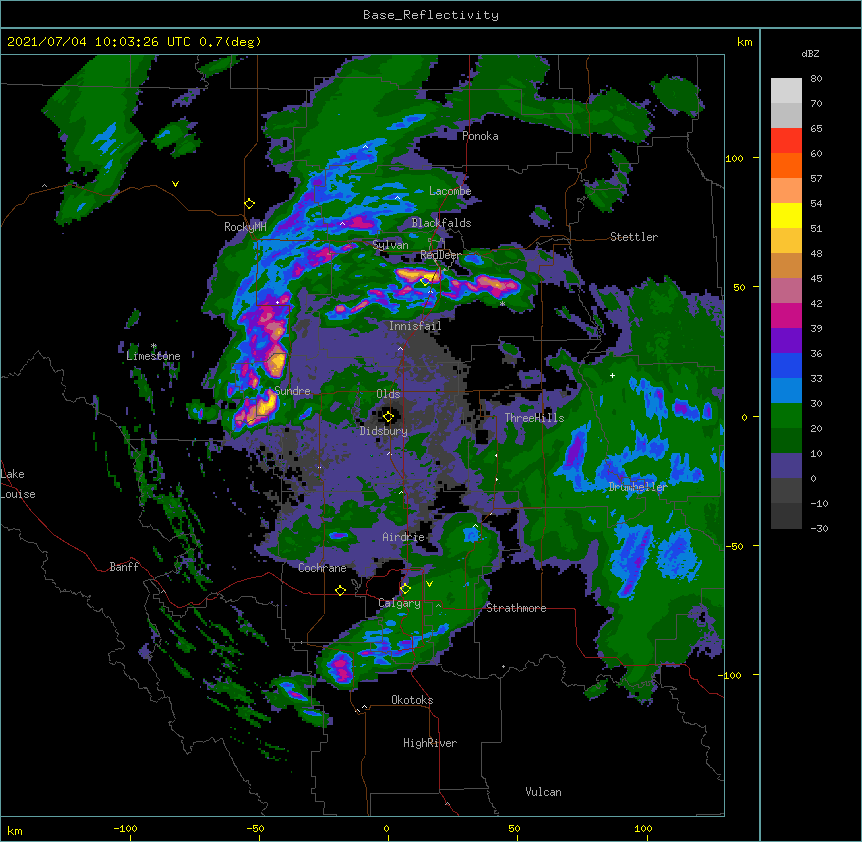
Task: Click the 80 value atop the dBZ legend
Action: 816,79
